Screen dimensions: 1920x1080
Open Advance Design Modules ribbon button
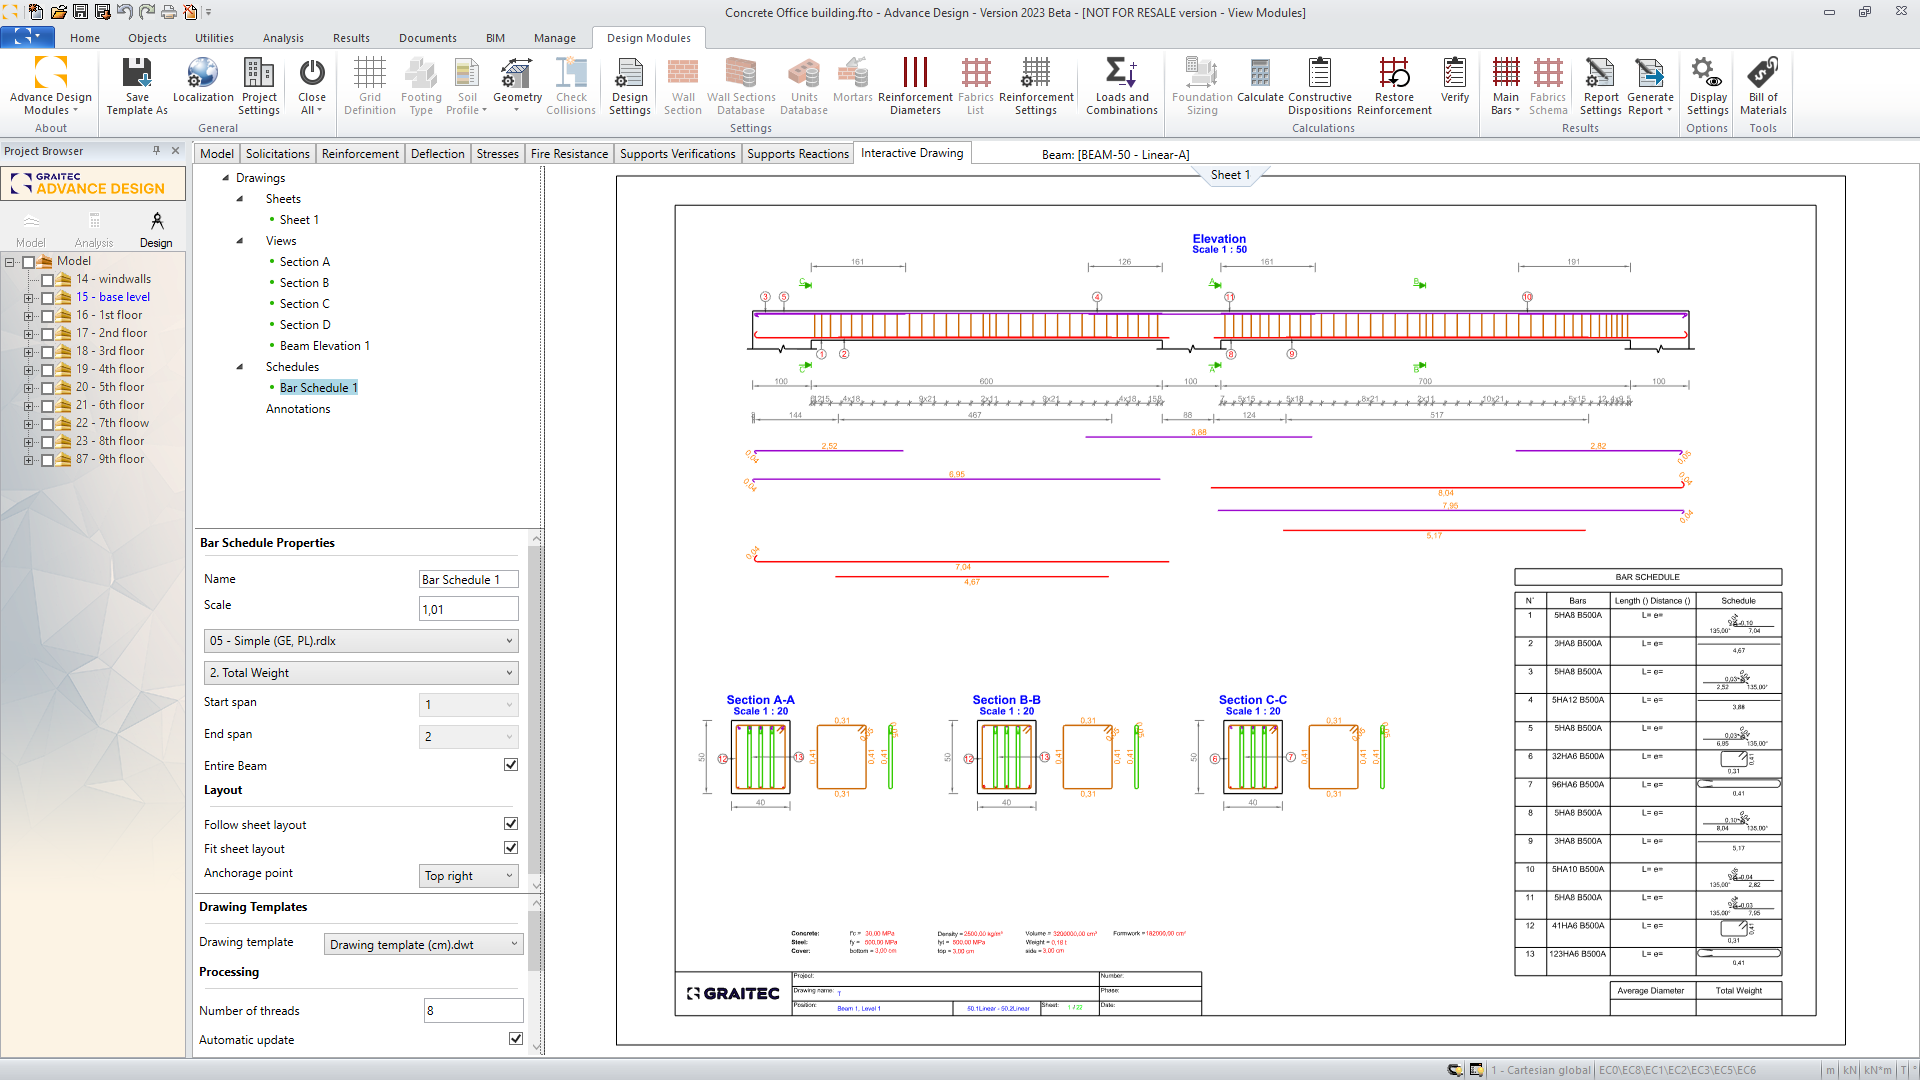[51, 86]
